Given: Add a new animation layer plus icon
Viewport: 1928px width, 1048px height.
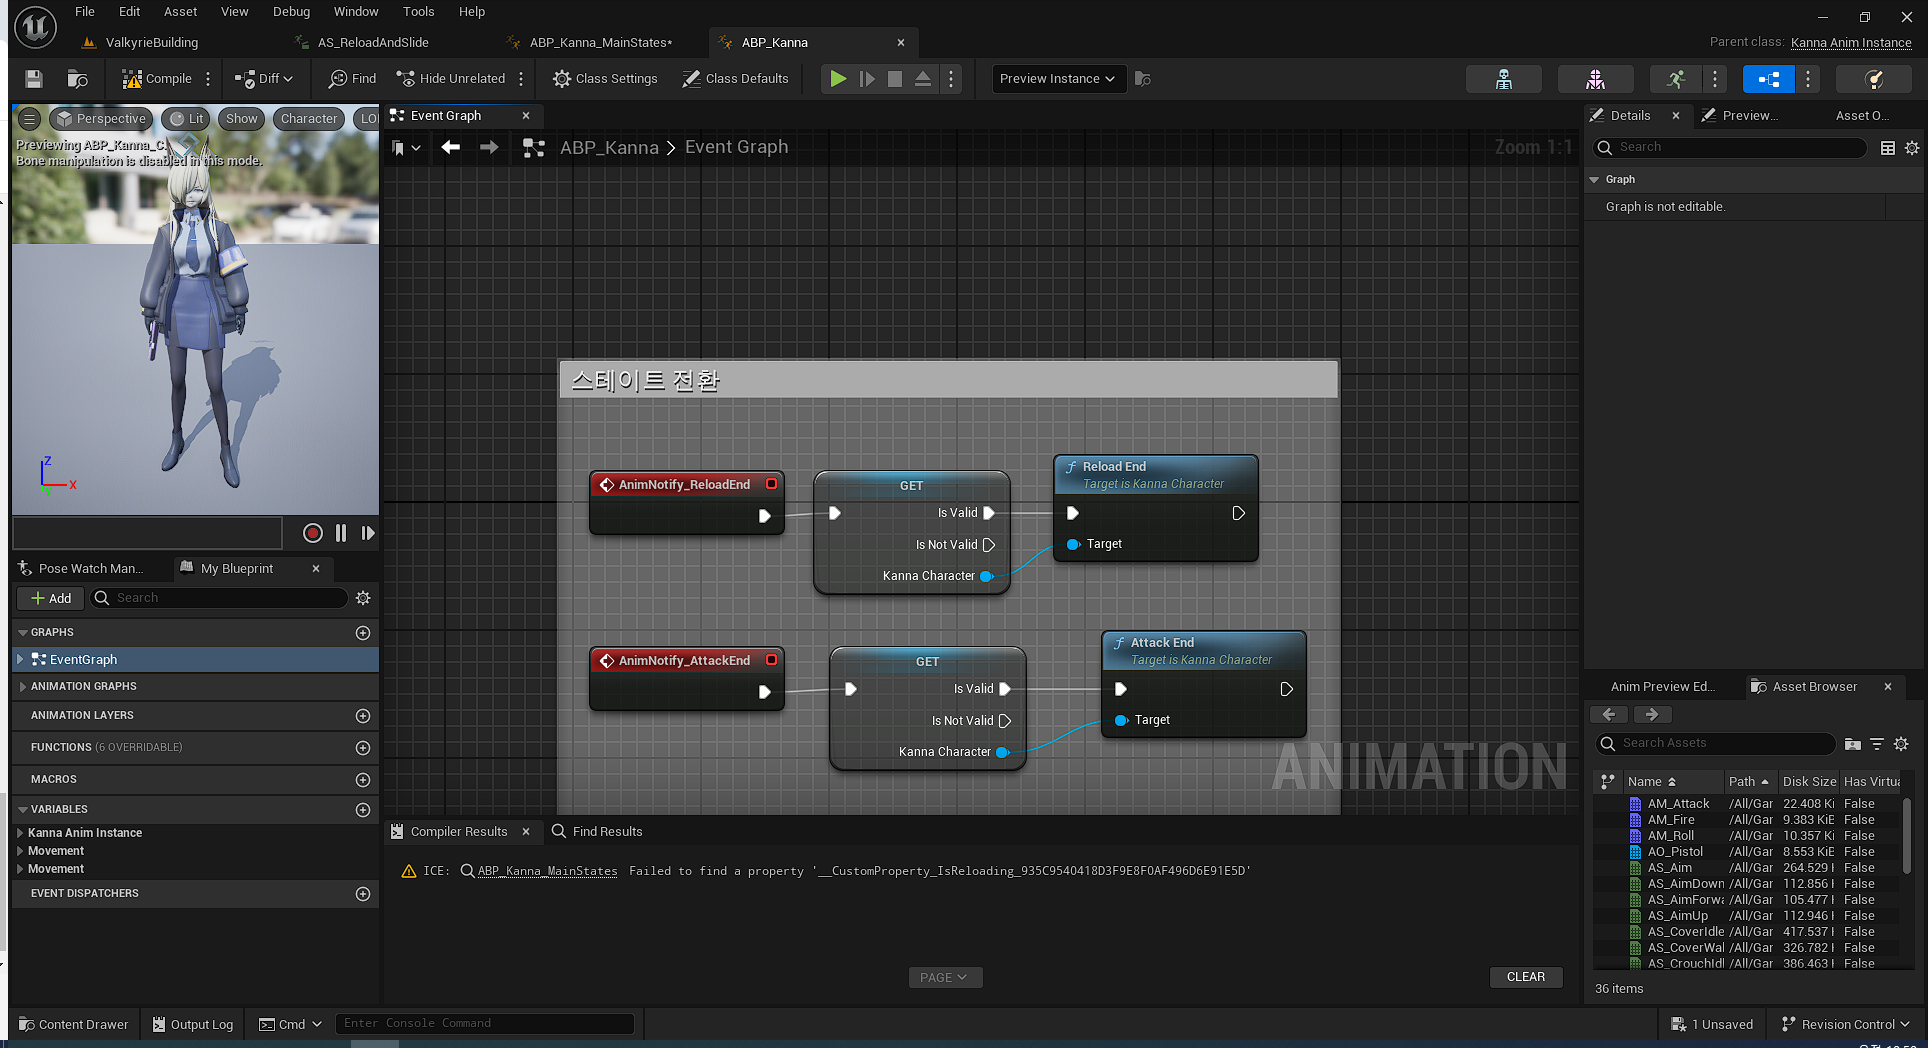Looking at the screenshot, I should tap(363, 716).
